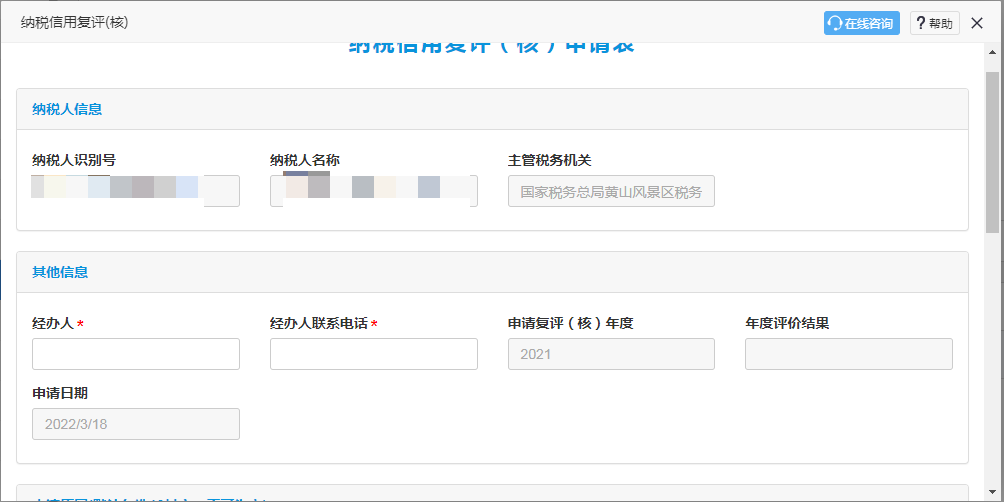Open the 在线咨询 online consultation button
Image resolution: width=1004 pixels, height=502 pixels.
(x=862, y=23)
